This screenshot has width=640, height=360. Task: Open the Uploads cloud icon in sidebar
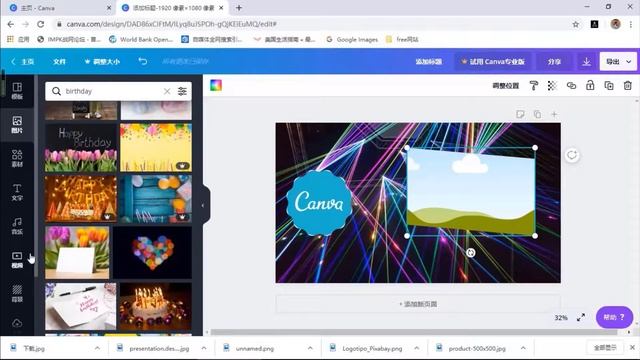[17, 323]
